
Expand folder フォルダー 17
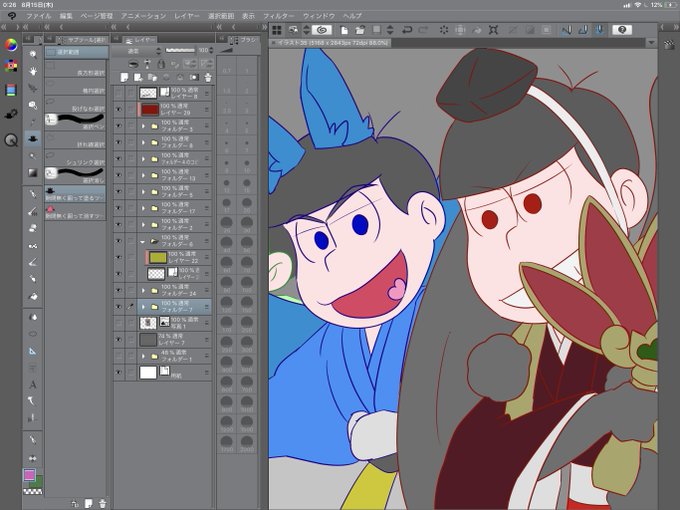click(144, 208)
